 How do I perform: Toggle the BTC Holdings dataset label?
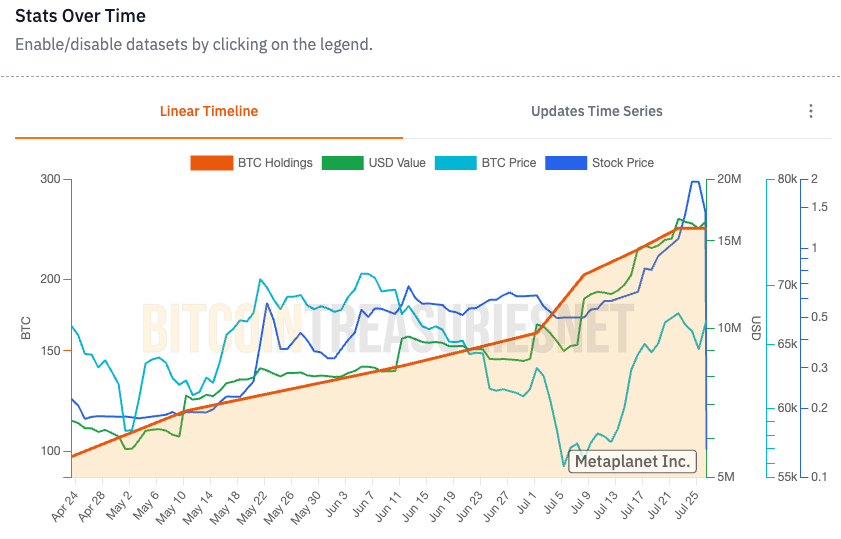coord(275,163)
